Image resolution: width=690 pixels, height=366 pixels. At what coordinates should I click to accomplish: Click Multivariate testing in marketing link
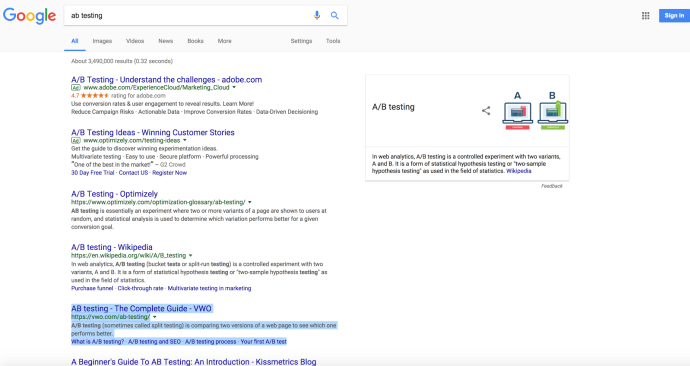209,289
